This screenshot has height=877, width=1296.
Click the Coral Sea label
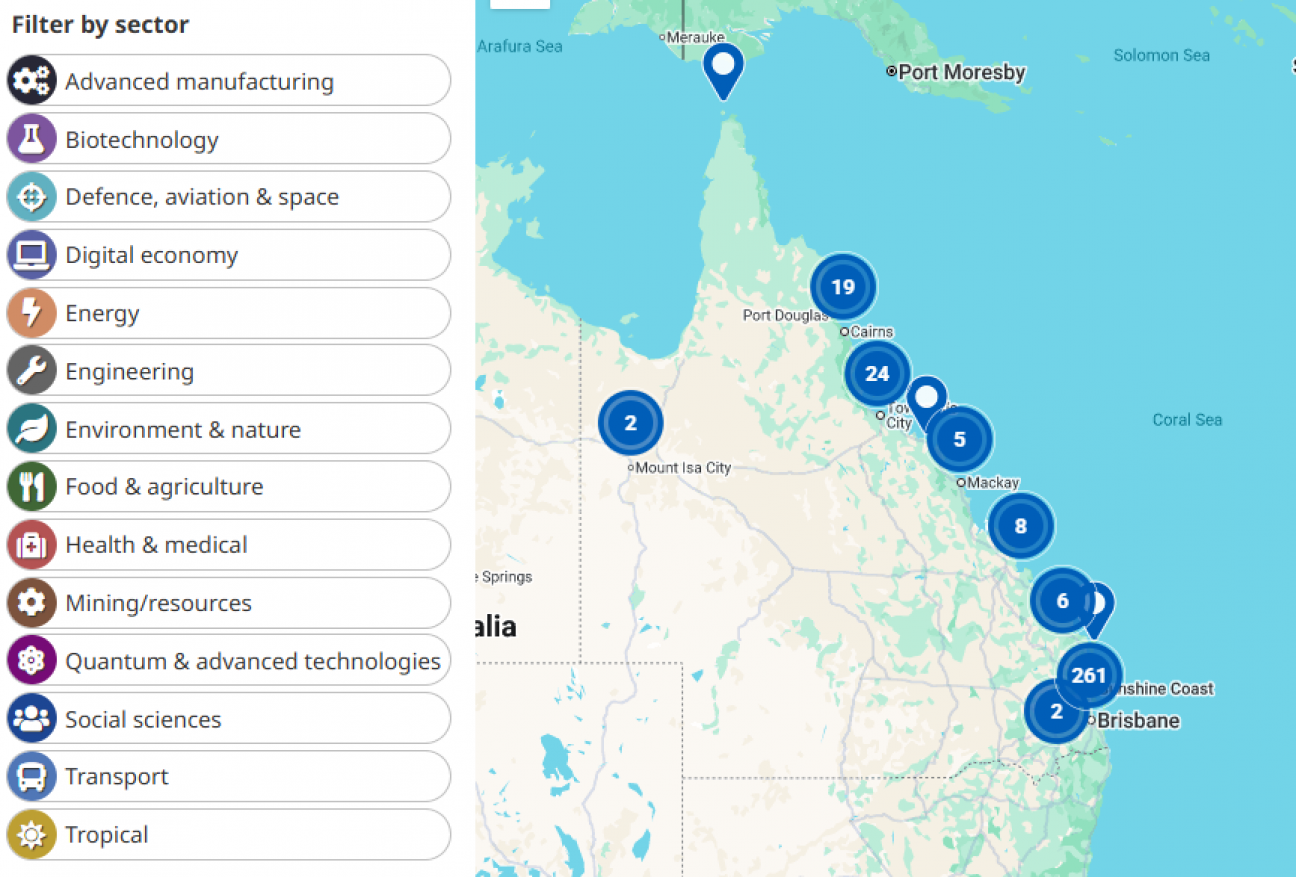click(1187, 420)
